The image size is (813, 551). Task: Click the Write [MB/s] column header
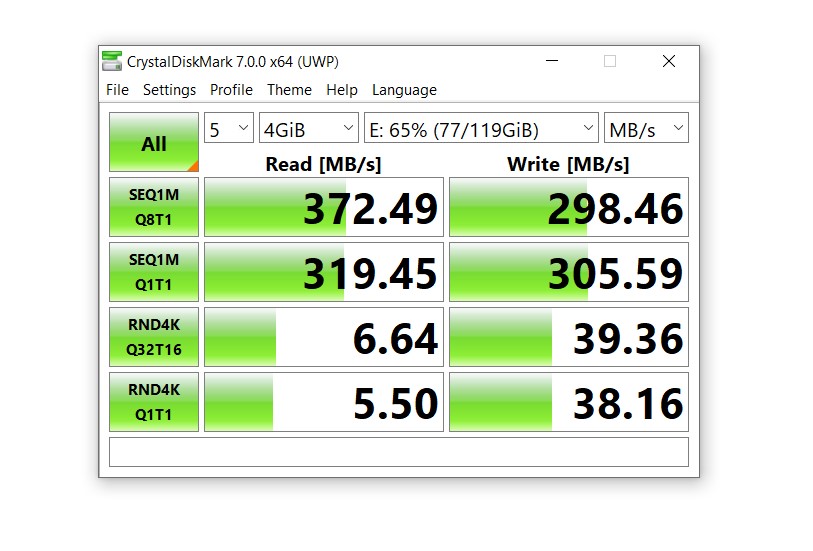[568, 164]
